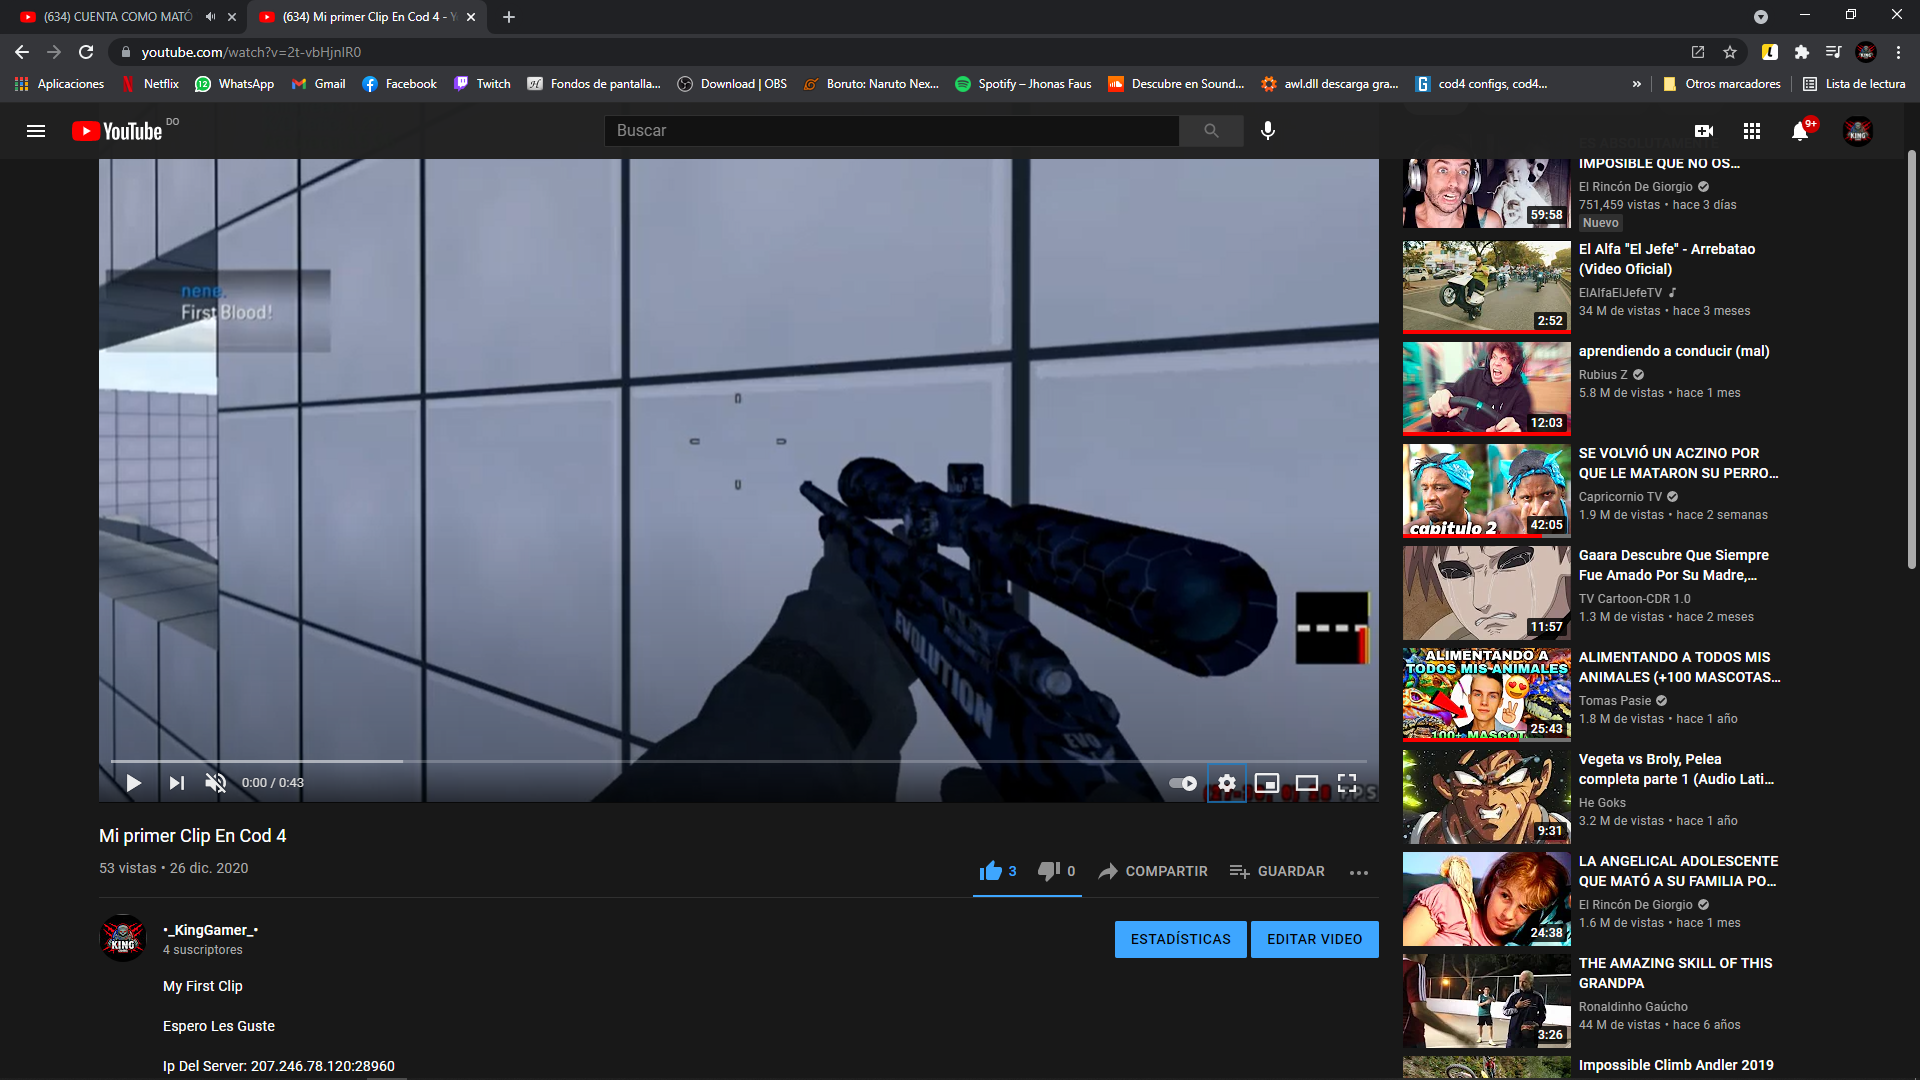Click EDITAR VIDEO button

point(1314,939)
